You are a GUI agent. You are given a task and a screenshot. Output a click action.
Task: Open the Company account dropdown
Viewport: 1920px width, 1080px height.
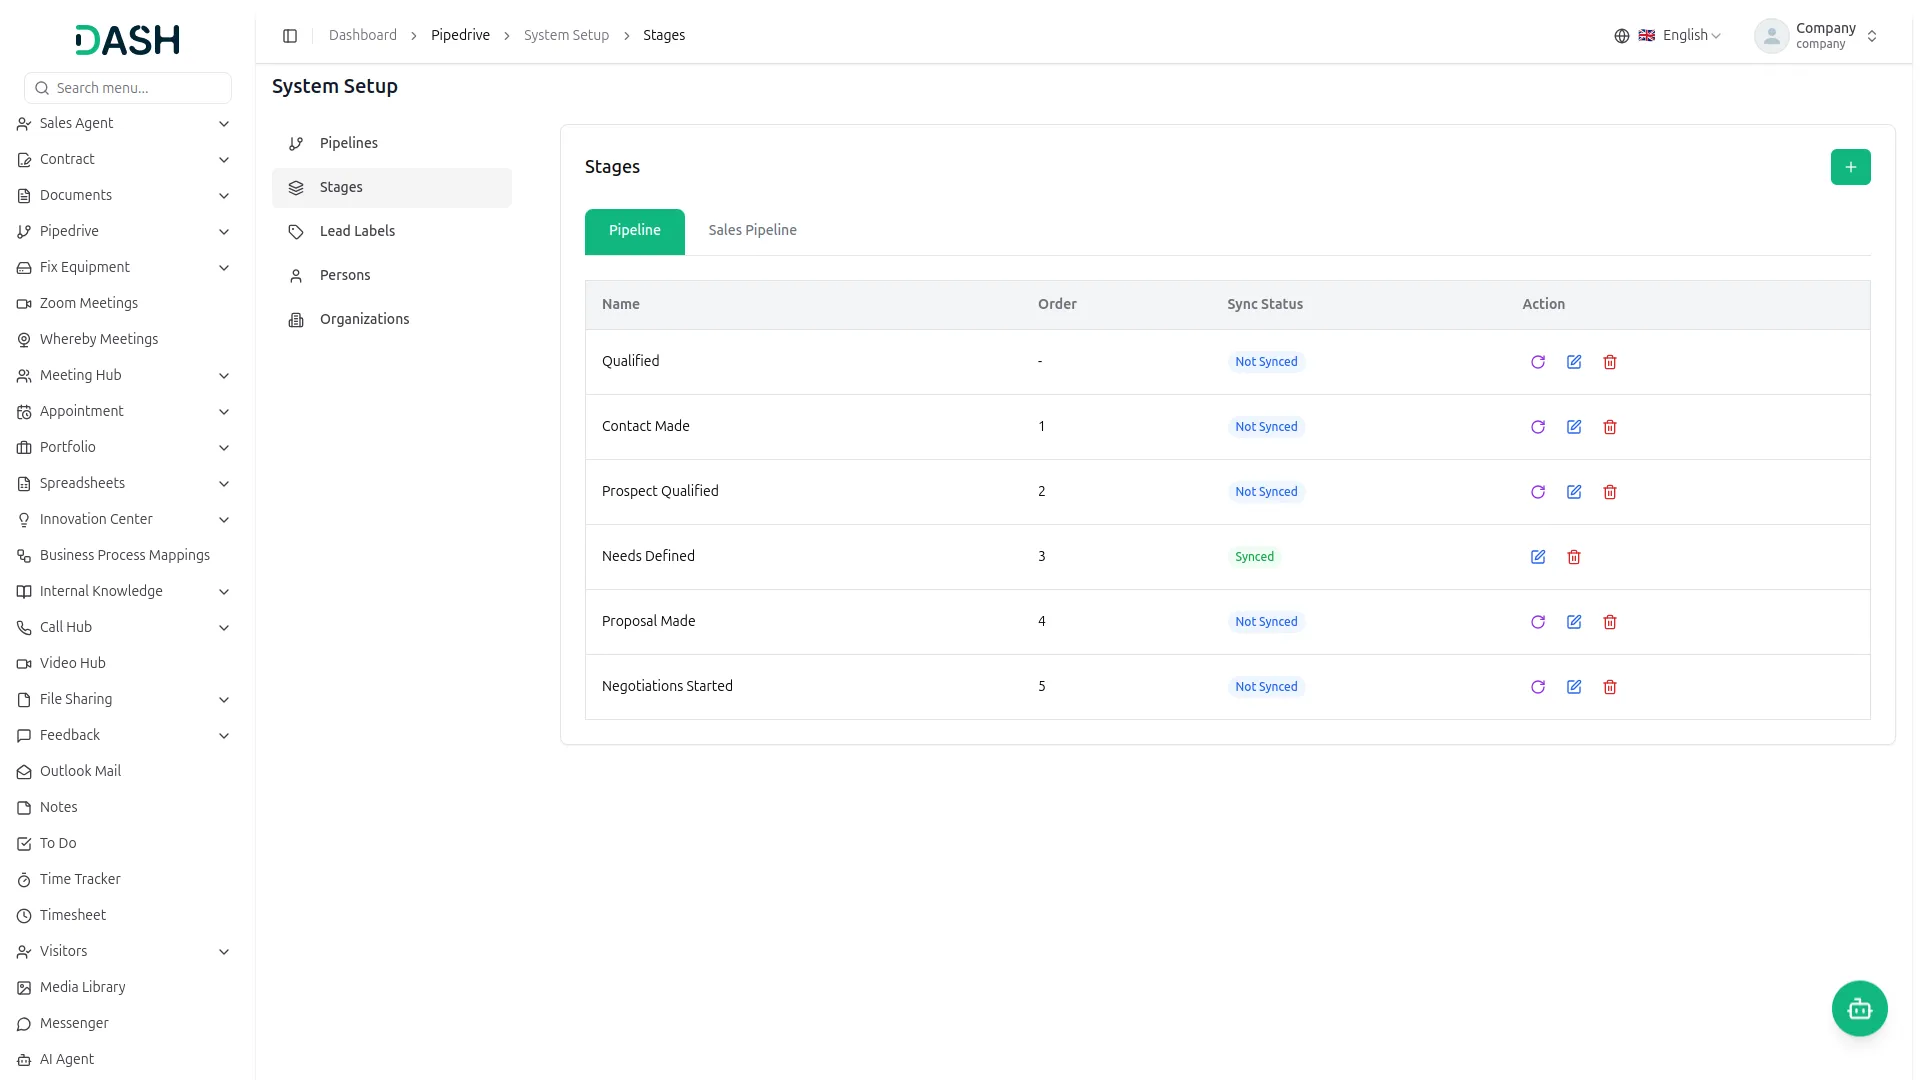[1817, 36]
